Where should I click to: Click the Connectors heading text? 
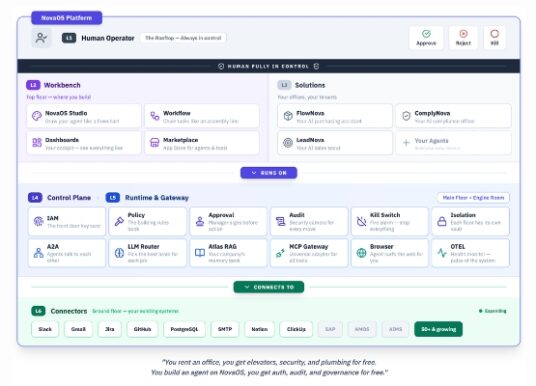click(x=69, y=311)
